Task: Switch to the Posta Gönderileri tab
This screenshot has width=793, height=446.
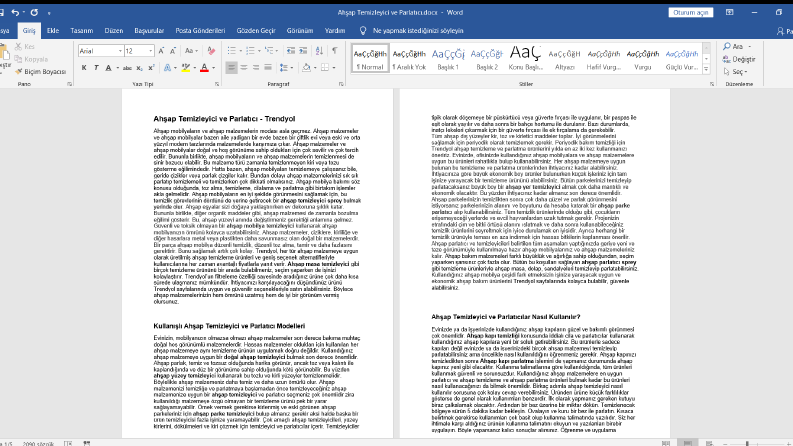Action: pos(200,30)
